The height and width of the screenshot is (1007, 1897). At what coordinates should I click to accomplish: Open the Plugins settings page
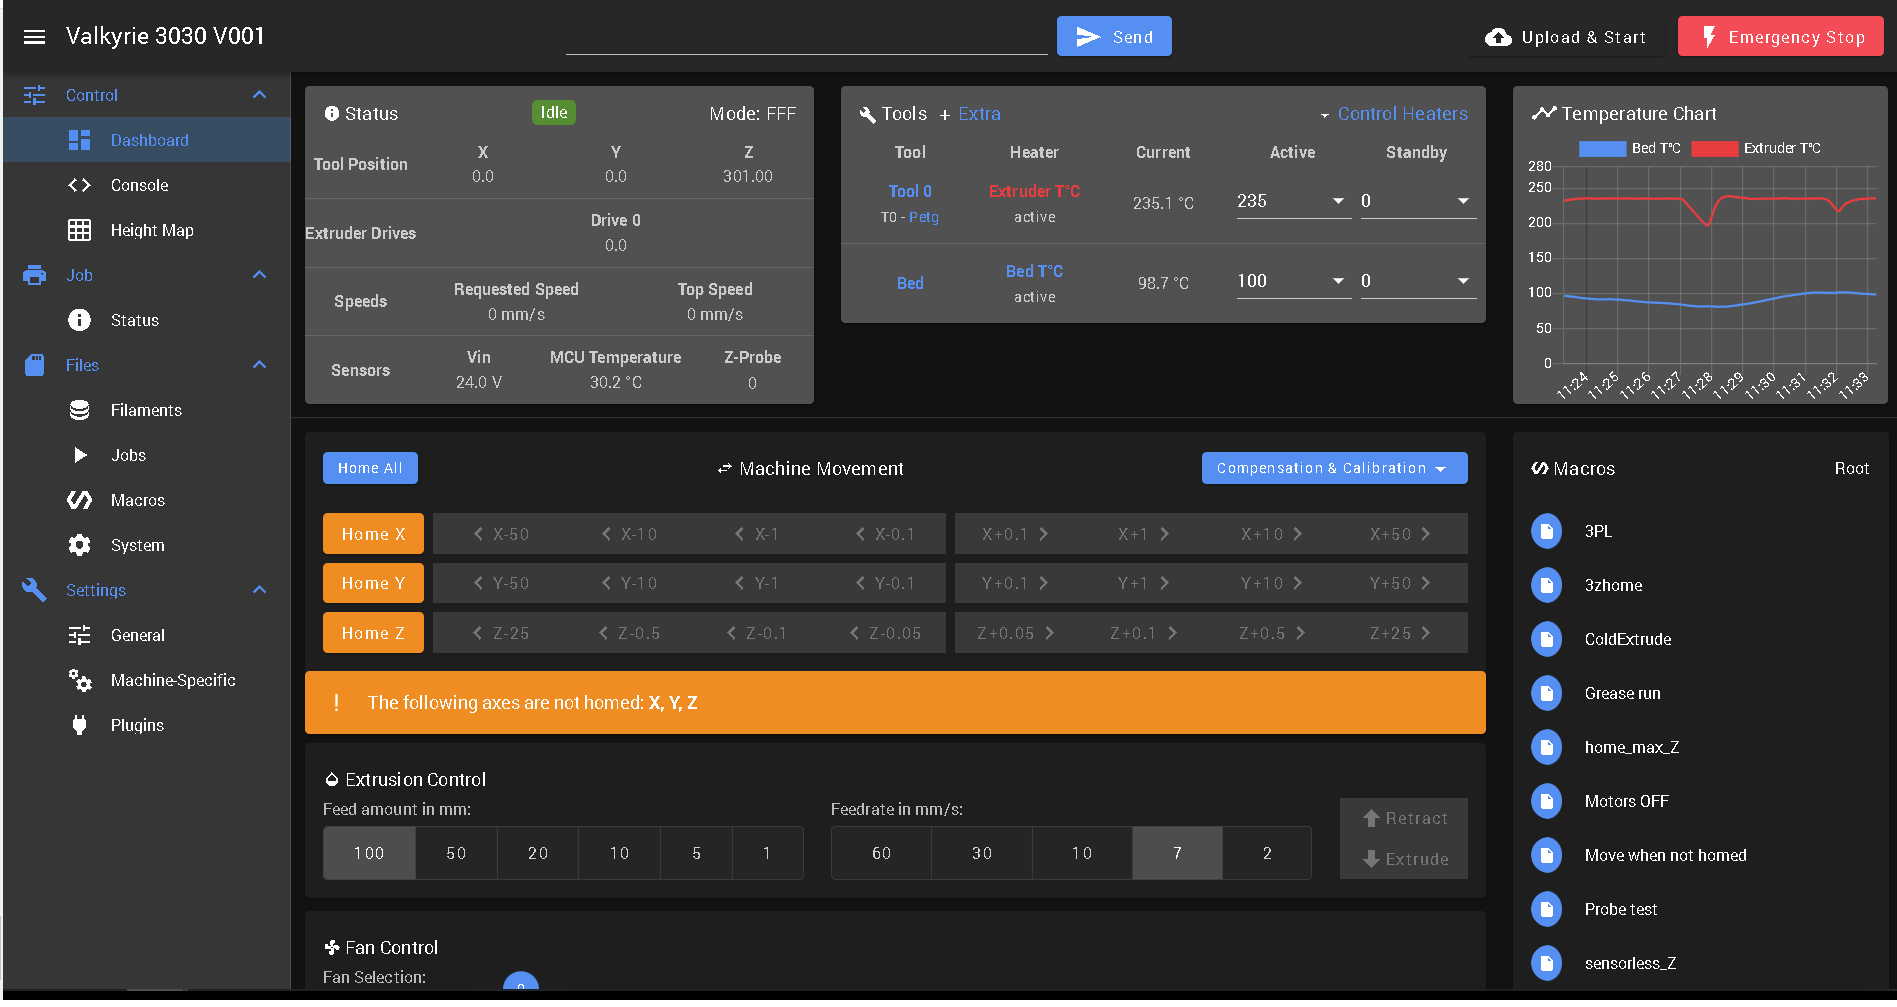(137, 725)
